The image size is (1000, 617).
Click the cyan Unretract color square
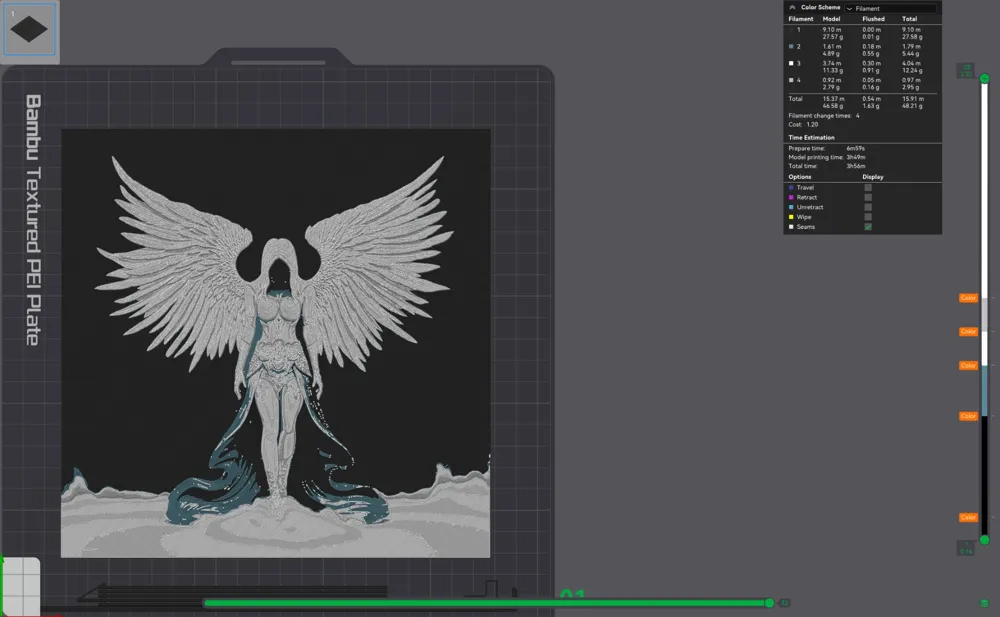791,207
